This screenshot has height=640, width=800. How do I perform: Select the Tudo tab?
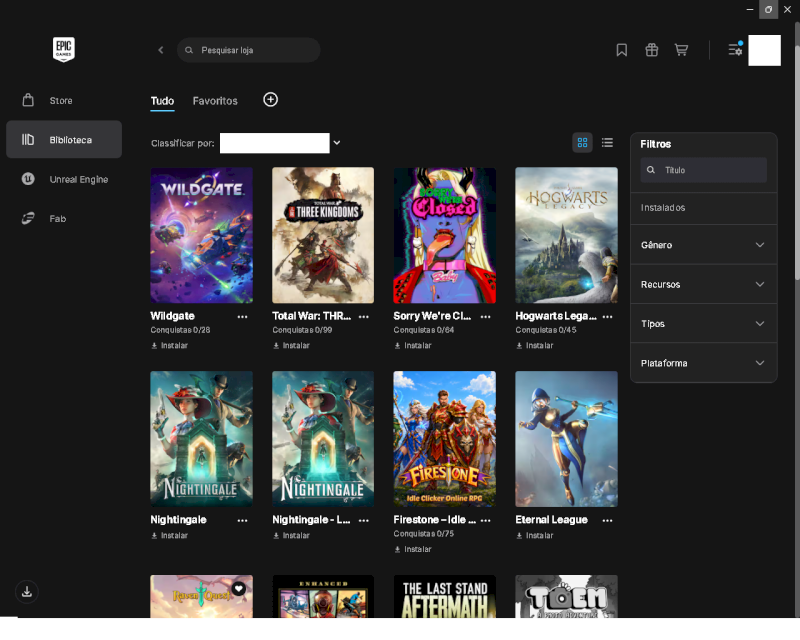coord(162,101)
